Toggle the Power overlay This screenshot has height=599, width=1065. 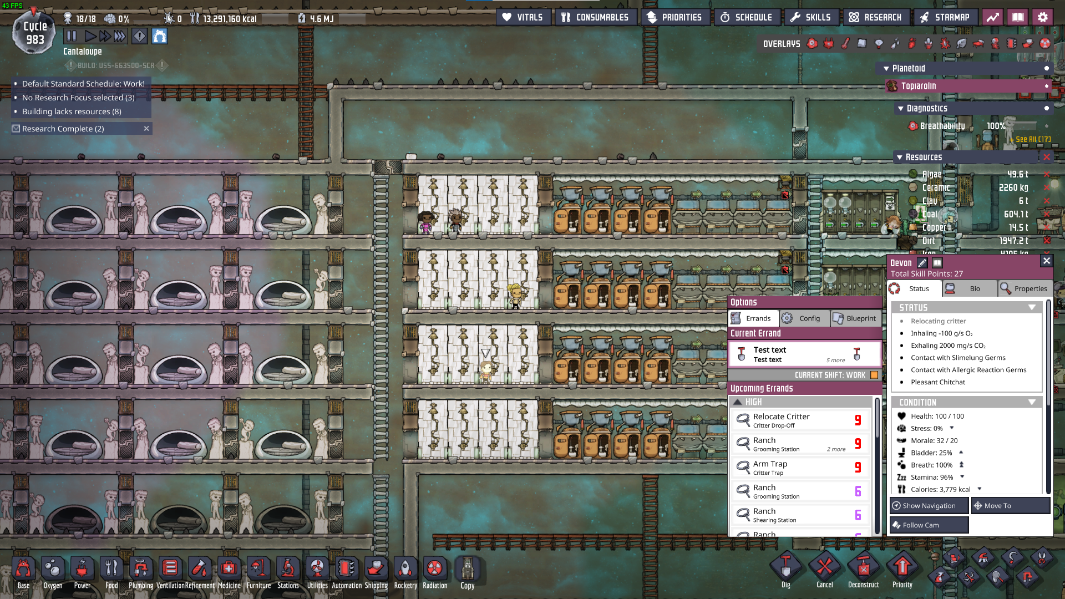point(829,43)
